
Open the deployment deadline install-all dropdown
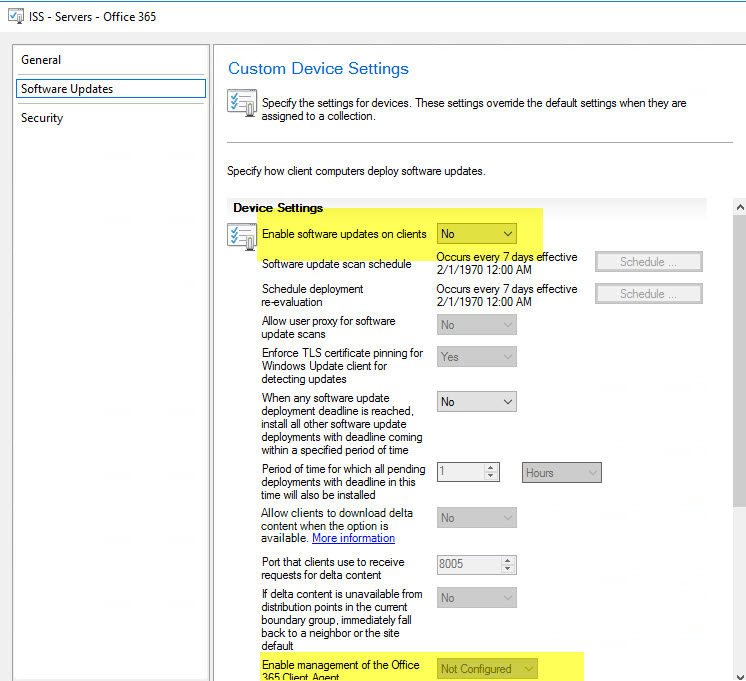[x=476, y=402]
